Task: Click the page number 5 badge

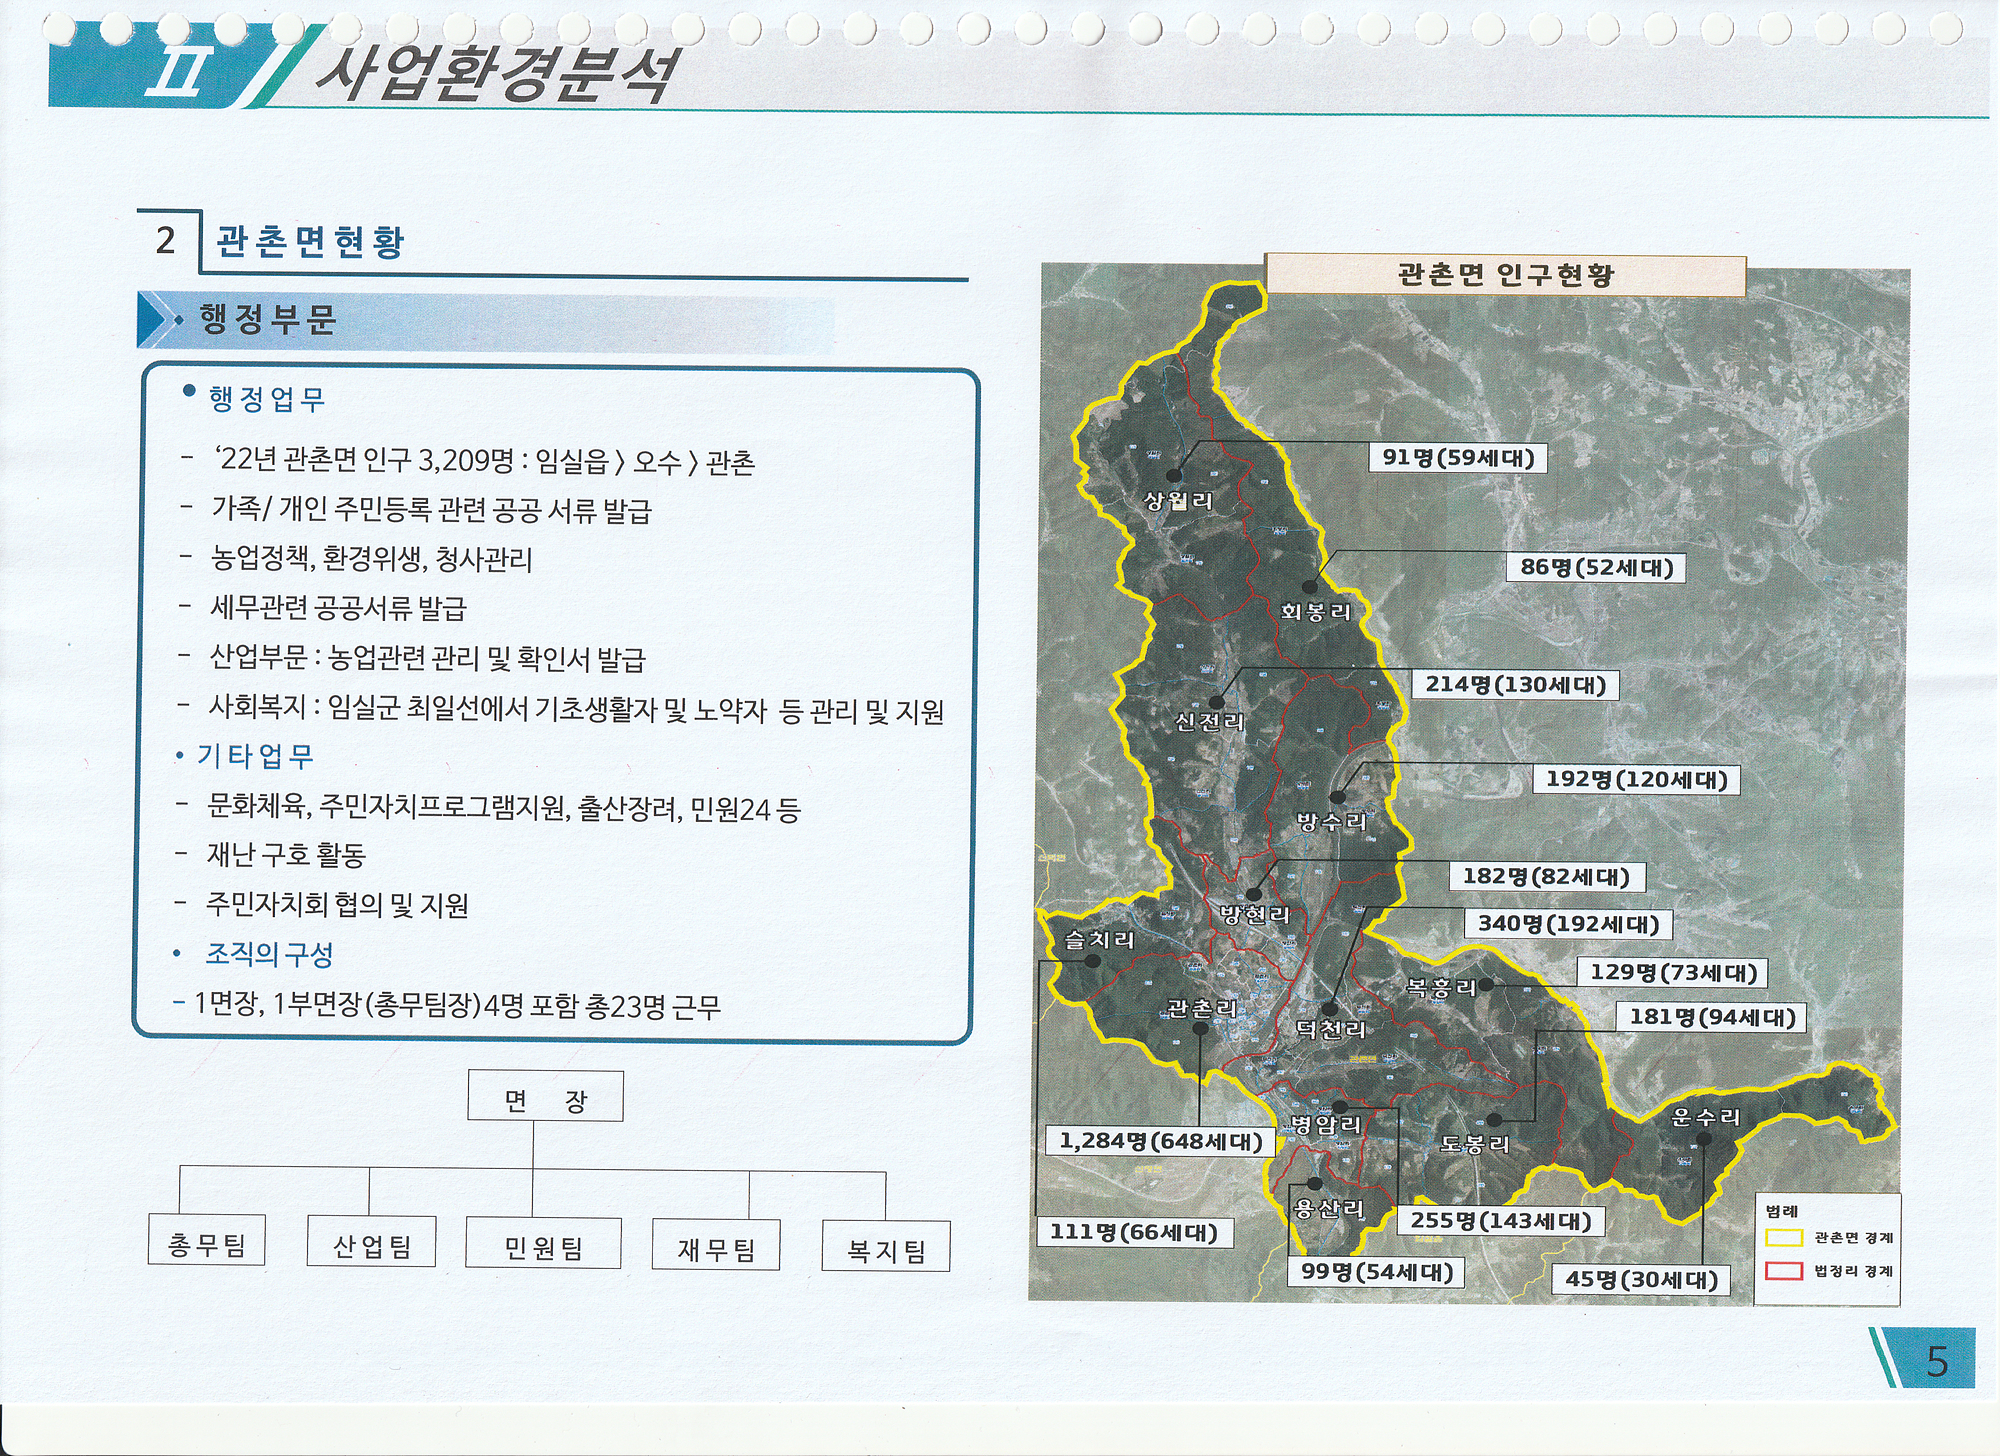Action: tap(1936, 1360)
